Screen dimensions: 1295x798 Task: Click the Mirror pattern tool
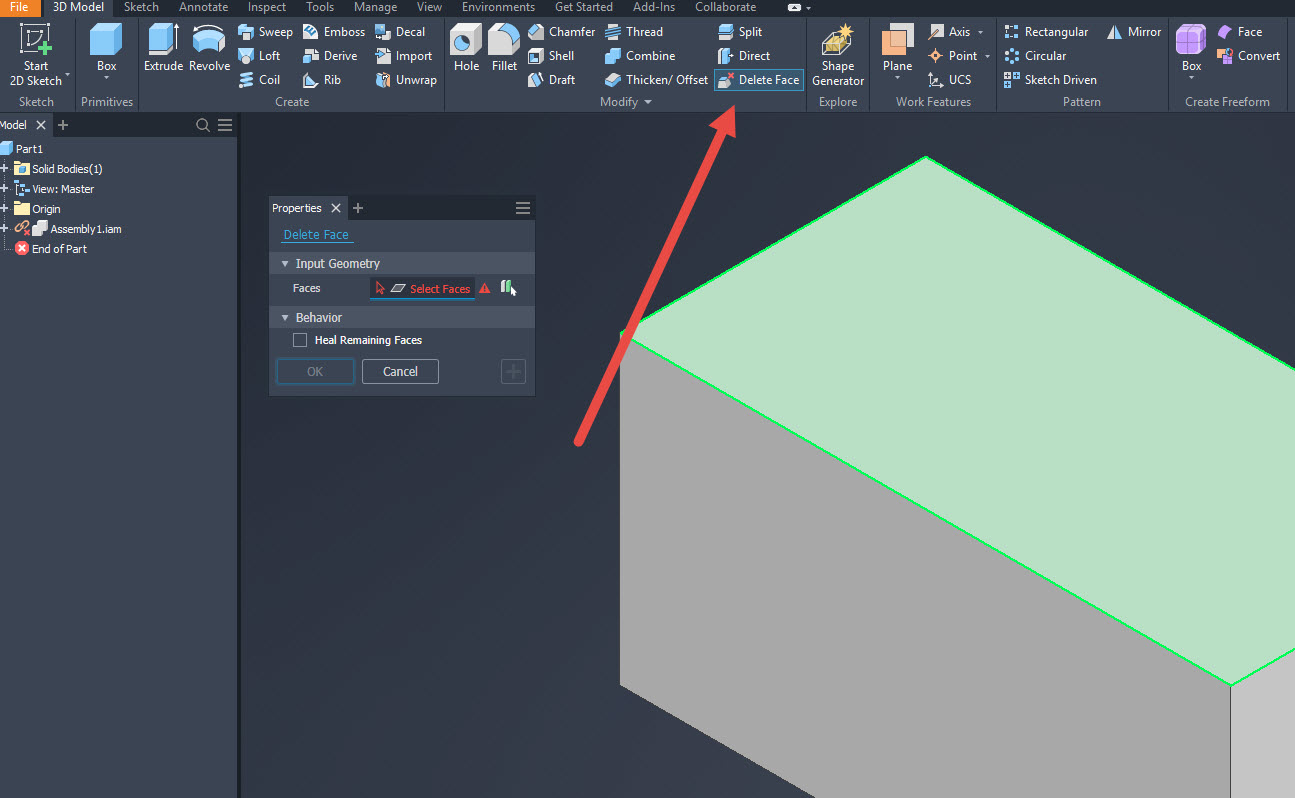[1133, 31]
